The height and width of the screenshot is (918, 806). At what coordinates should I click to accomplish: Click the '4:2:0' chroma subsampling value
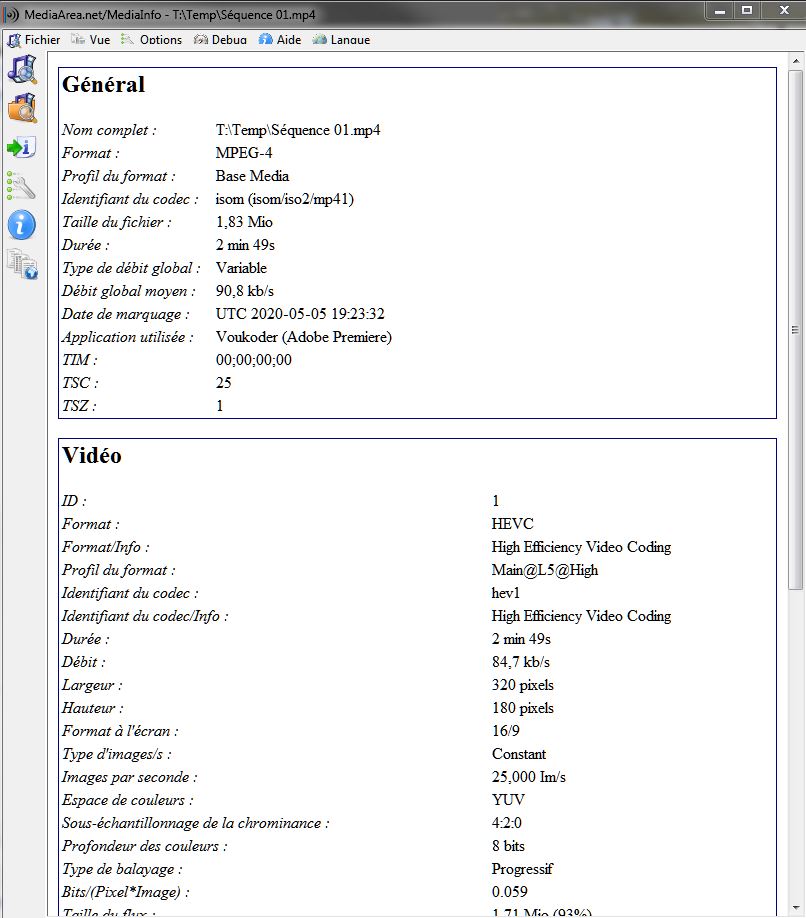tap(506, 823)
